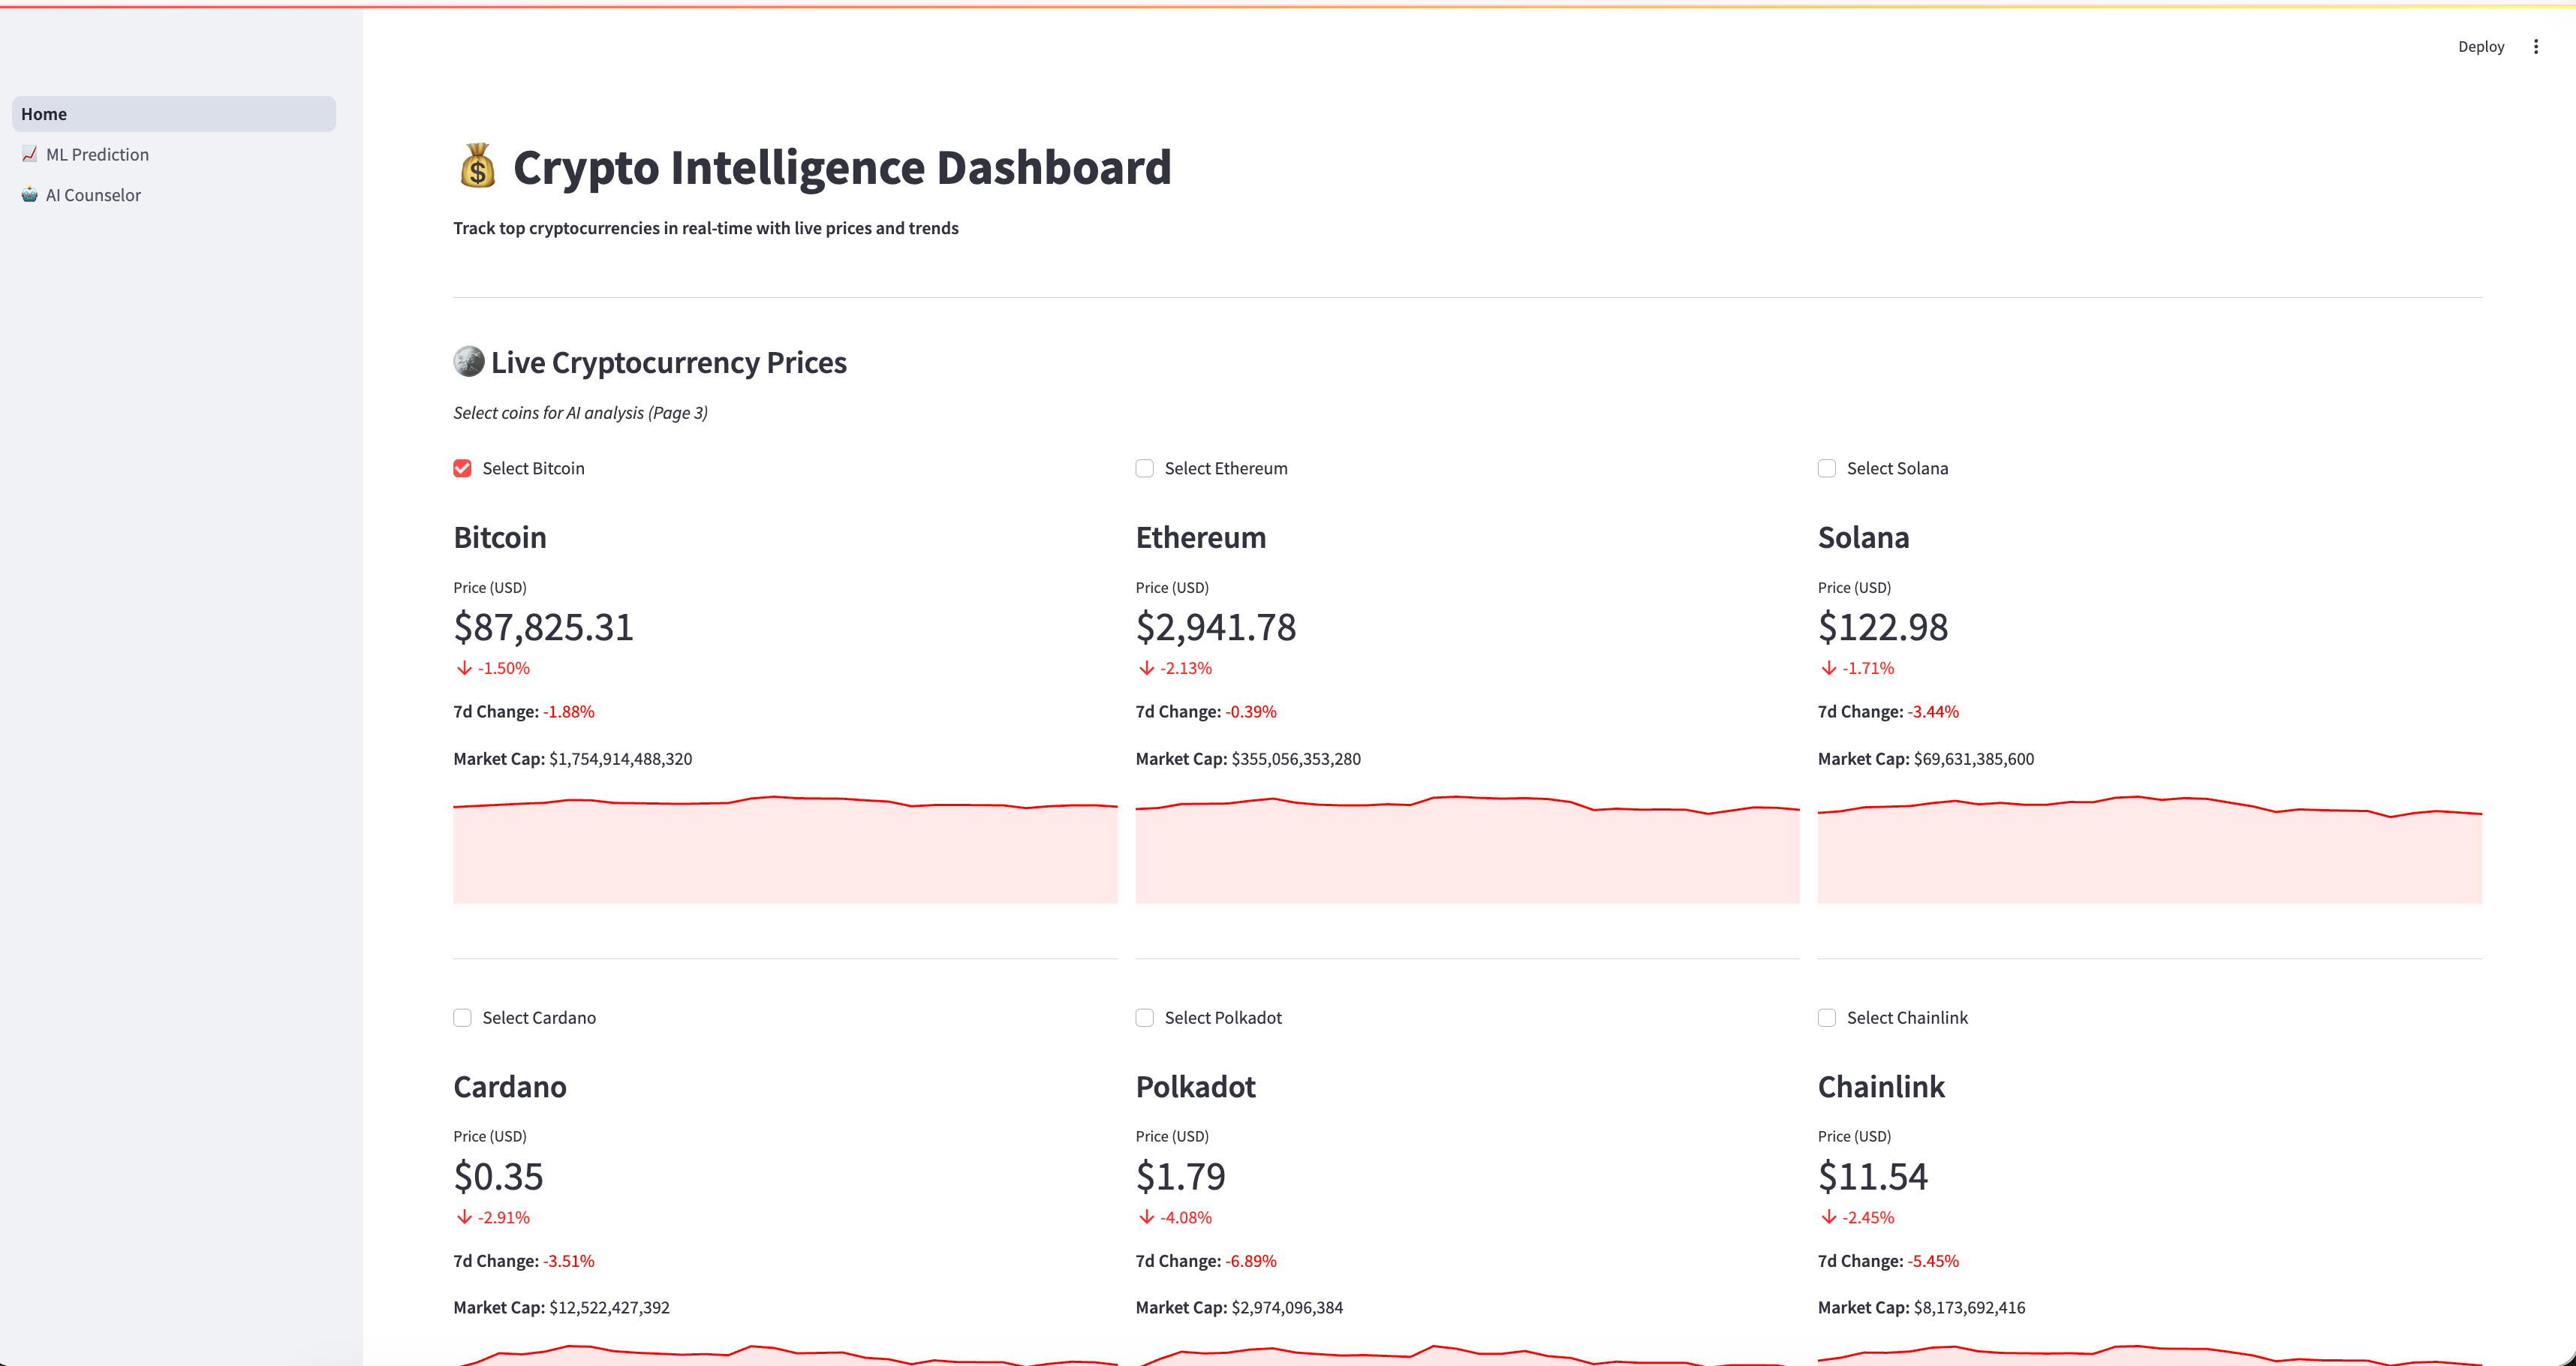Click the Bitcoin 7-day sparkline chart
Viewport: 2576px width, 1366px height.
(x=784, y=850)
